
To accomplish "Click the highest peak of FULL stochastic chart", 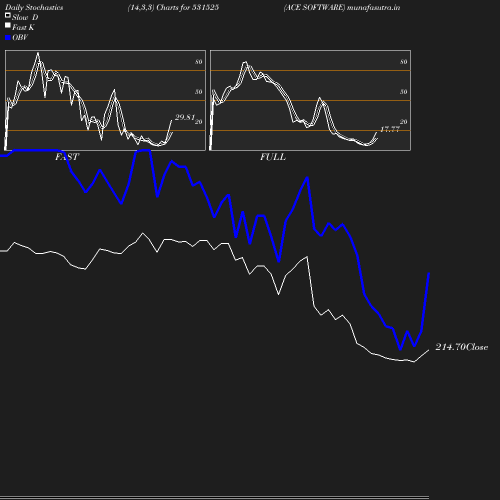I will point(245,62).
